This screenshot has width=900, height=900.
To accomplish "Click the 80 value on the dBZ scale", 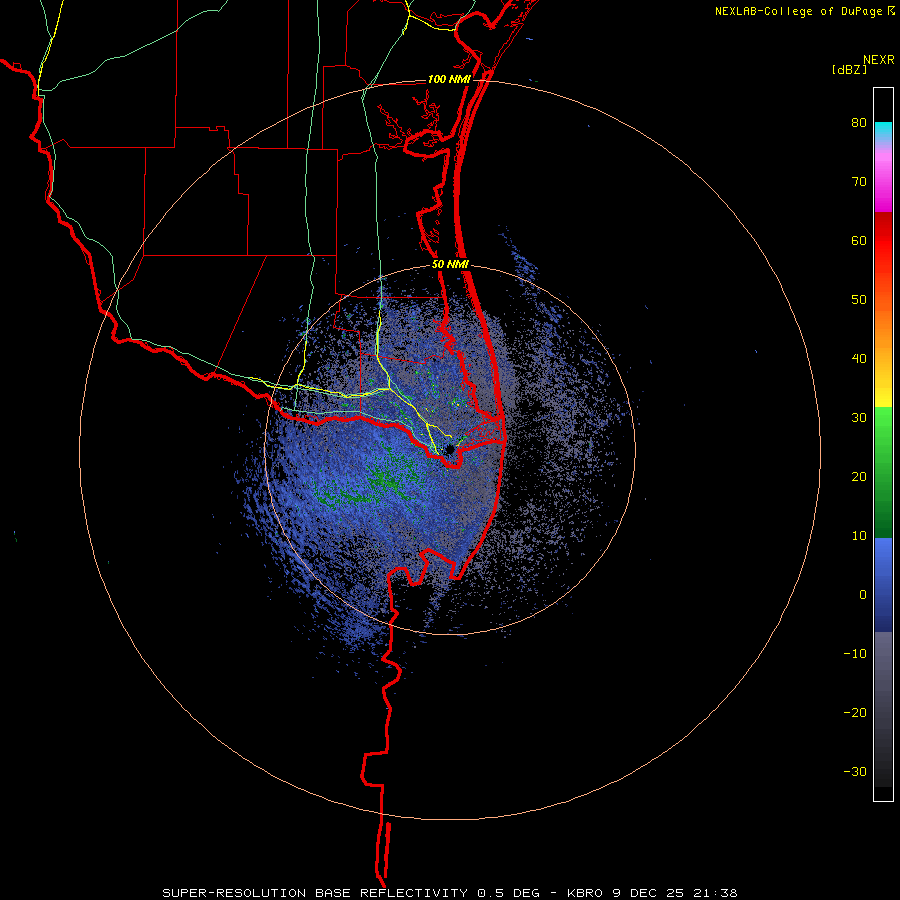I will click(x=859, y=123).
